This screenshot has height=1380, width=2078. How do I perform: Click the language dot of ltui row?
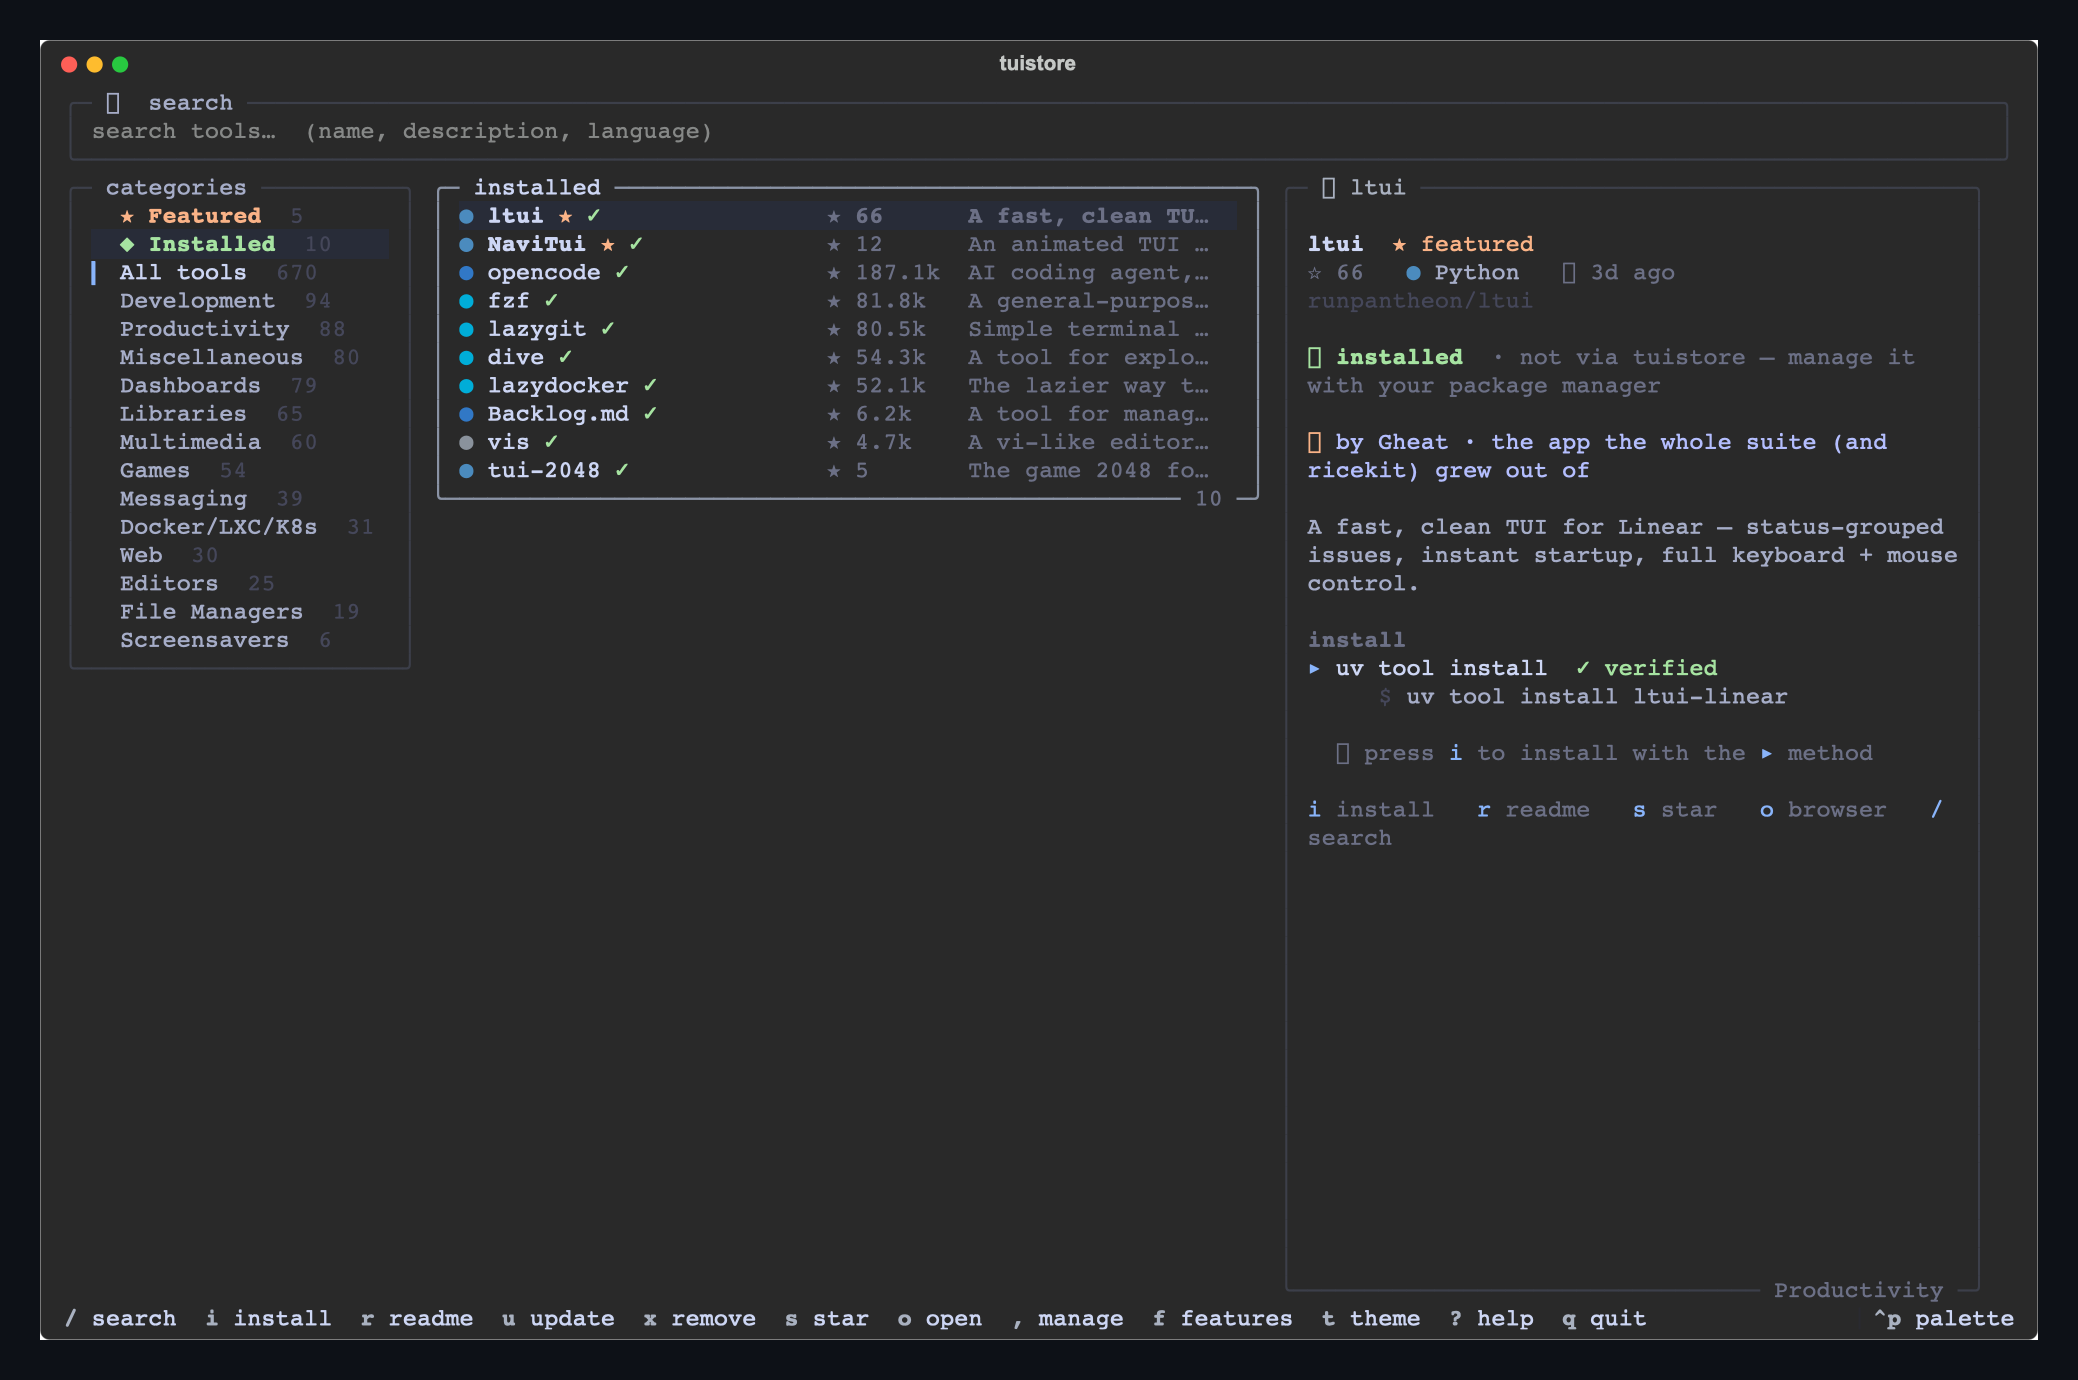click(x=466, y=216)
